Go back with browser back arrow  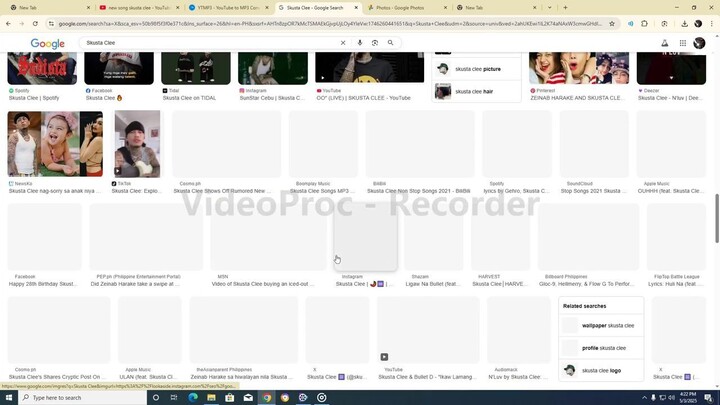pos(8,23)
